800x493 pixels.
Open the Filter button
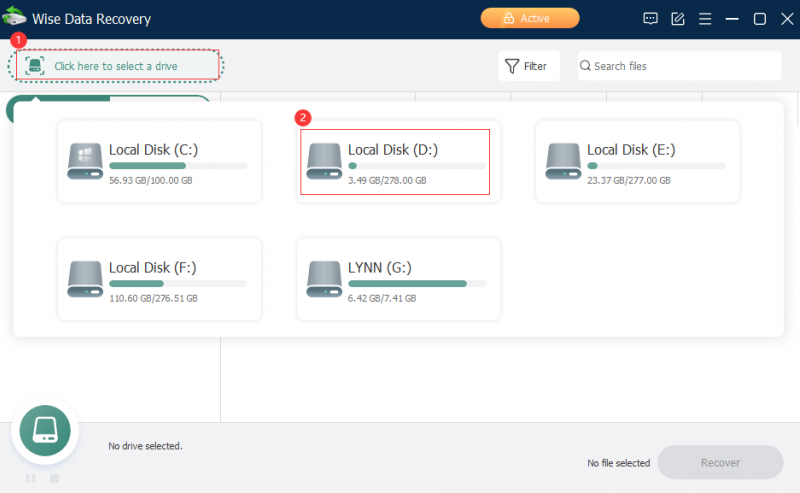(529, 66)
